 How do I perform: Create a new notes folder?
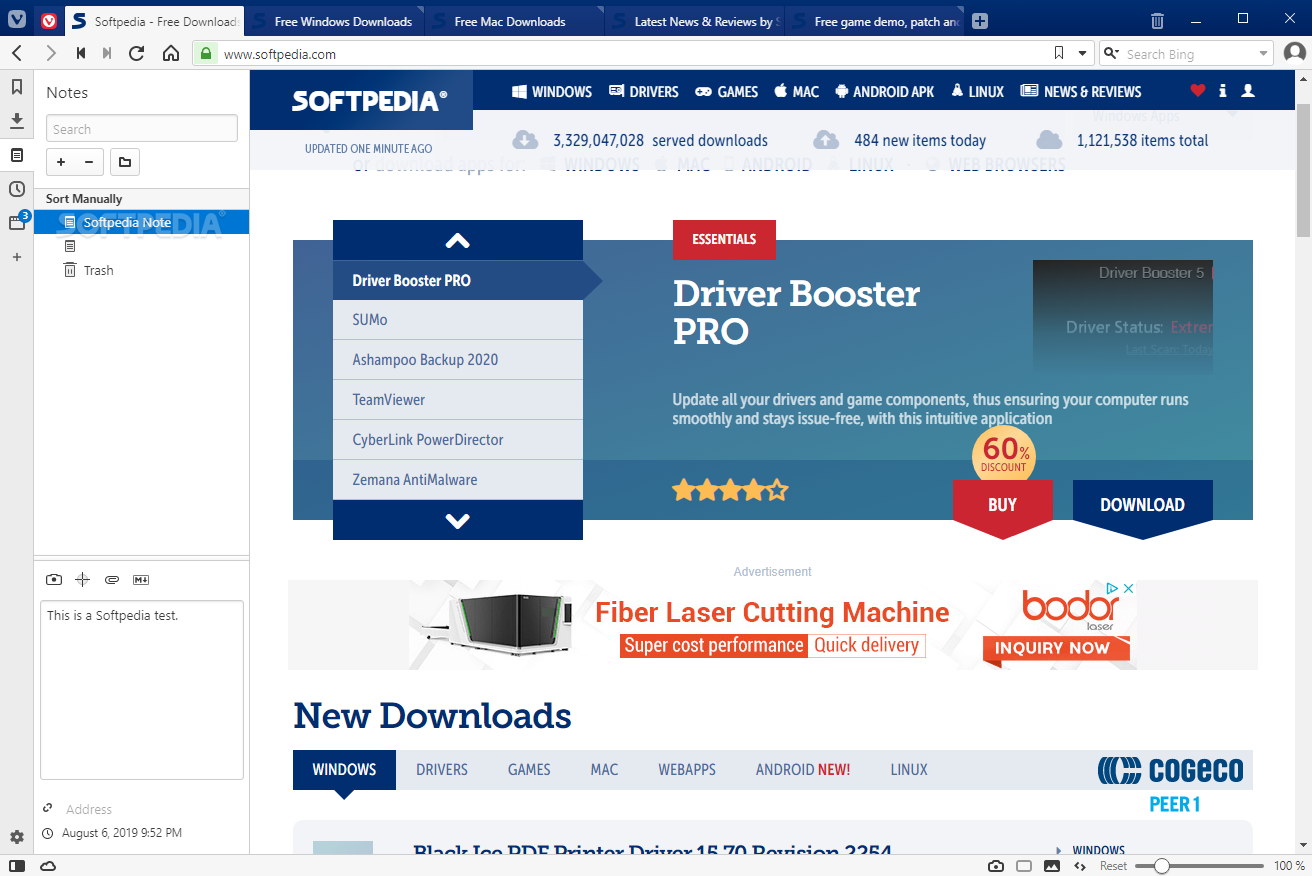point(125,162)
